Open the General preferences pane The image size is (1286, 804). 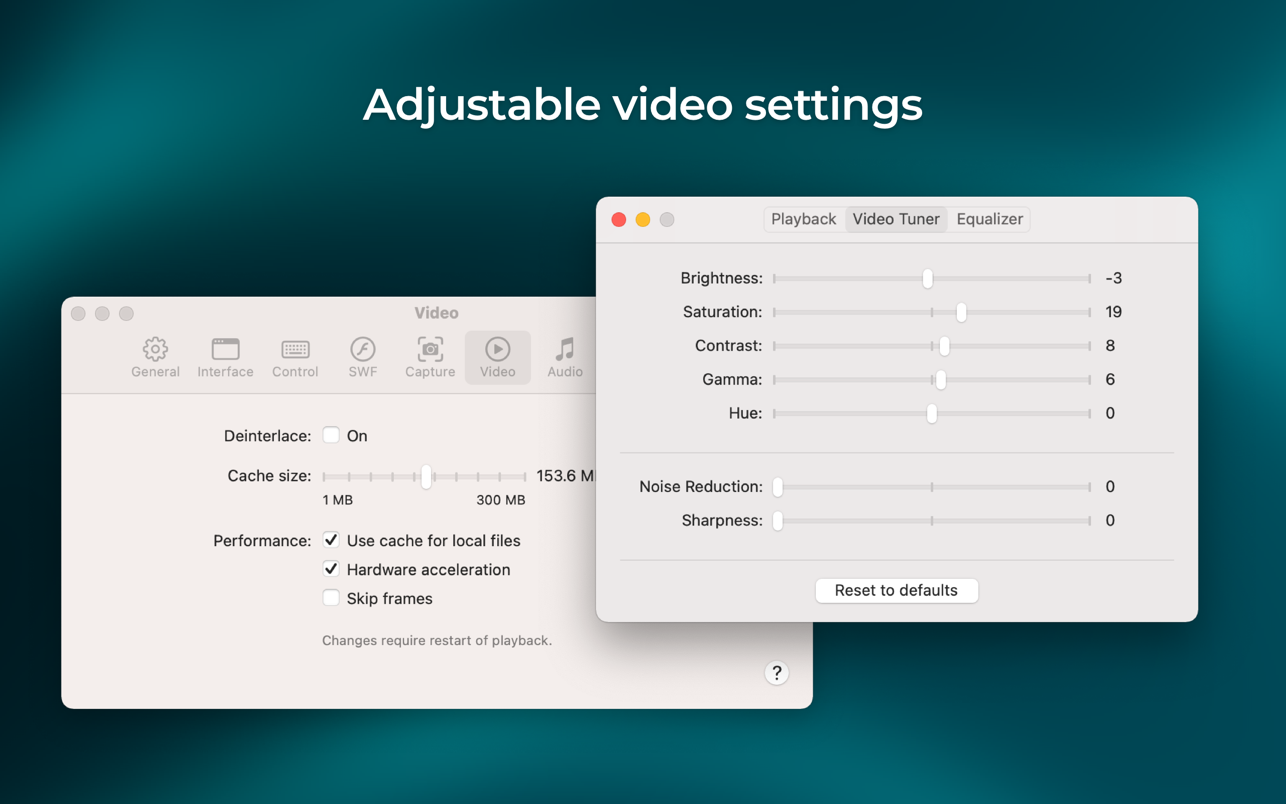[x=155, y=357]
